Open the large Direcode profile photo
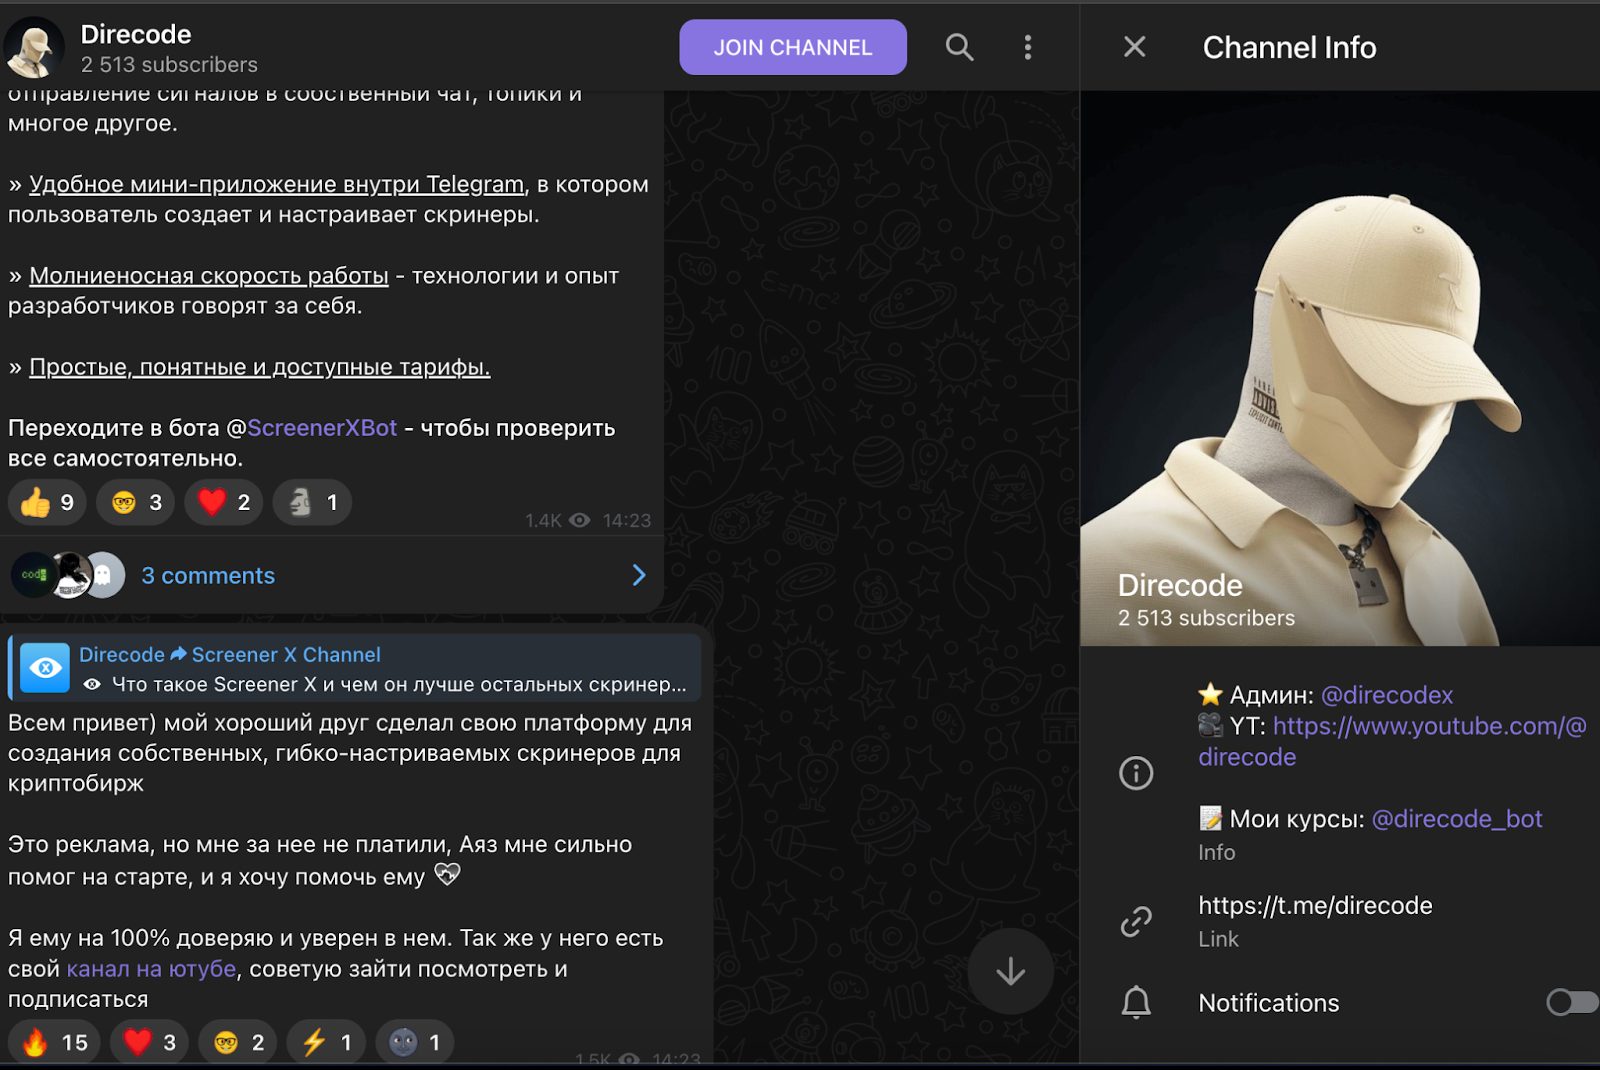This screenshot has width=1600, height=1070. point(1340,369)
